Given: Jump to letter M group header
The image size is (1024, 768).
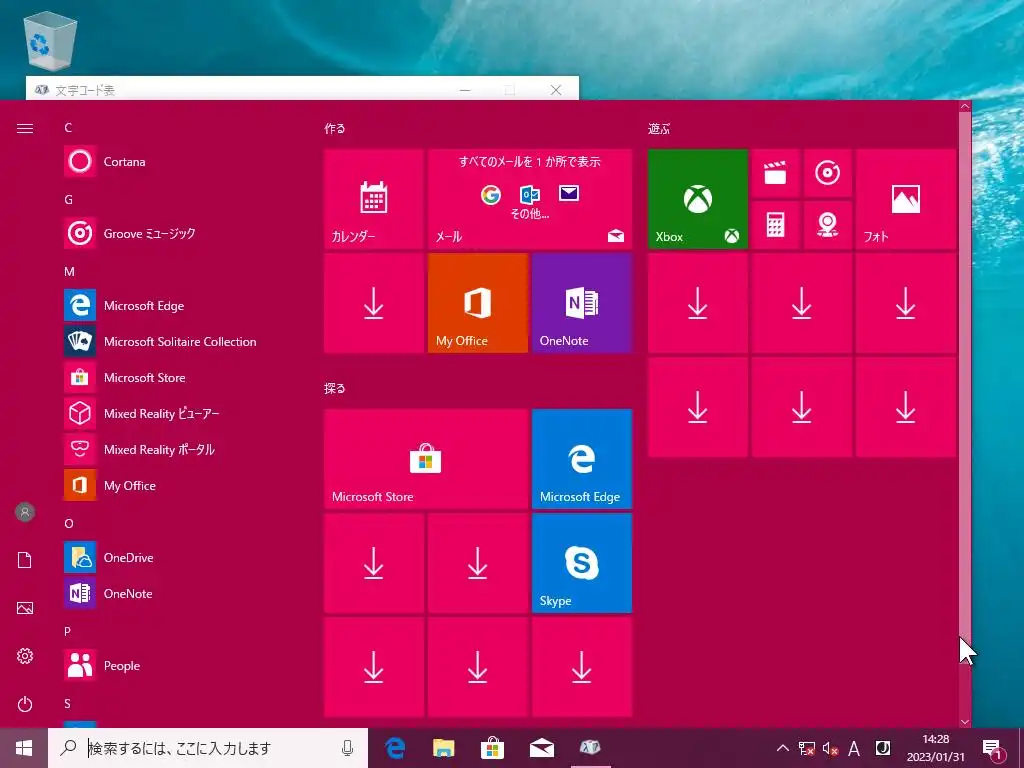Looking at the screenshot, I should pos(69,272).
